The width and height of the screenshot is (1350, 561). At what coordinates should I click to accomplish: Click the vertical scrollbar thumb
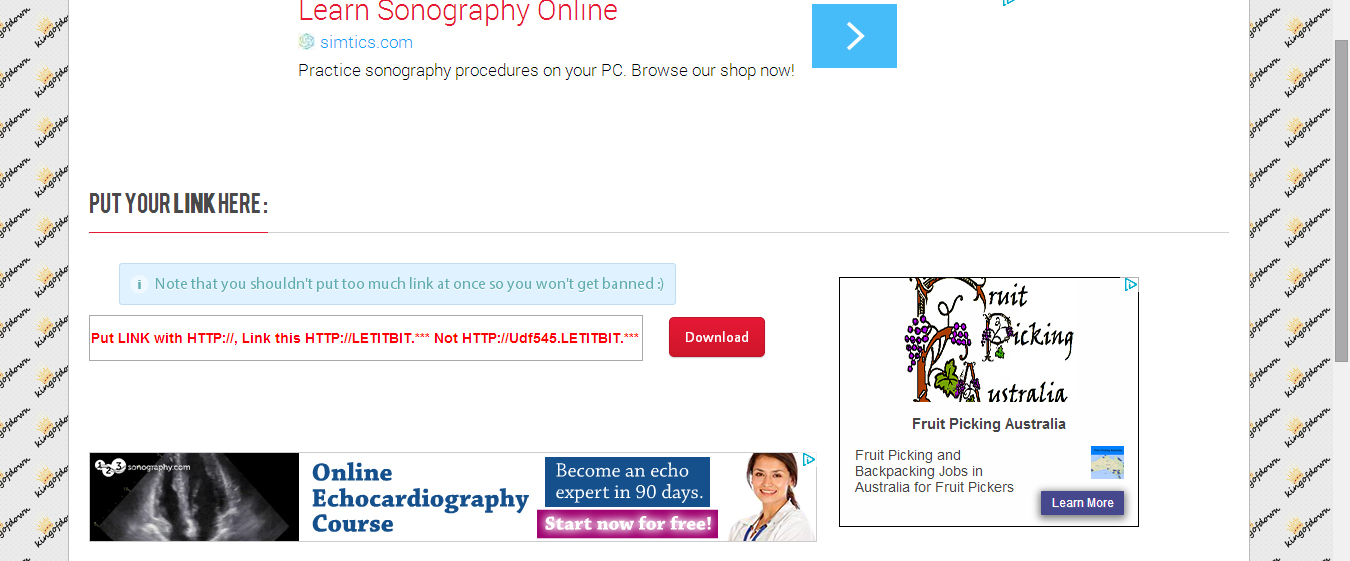pyautogui.click(x=1341, y=200)
